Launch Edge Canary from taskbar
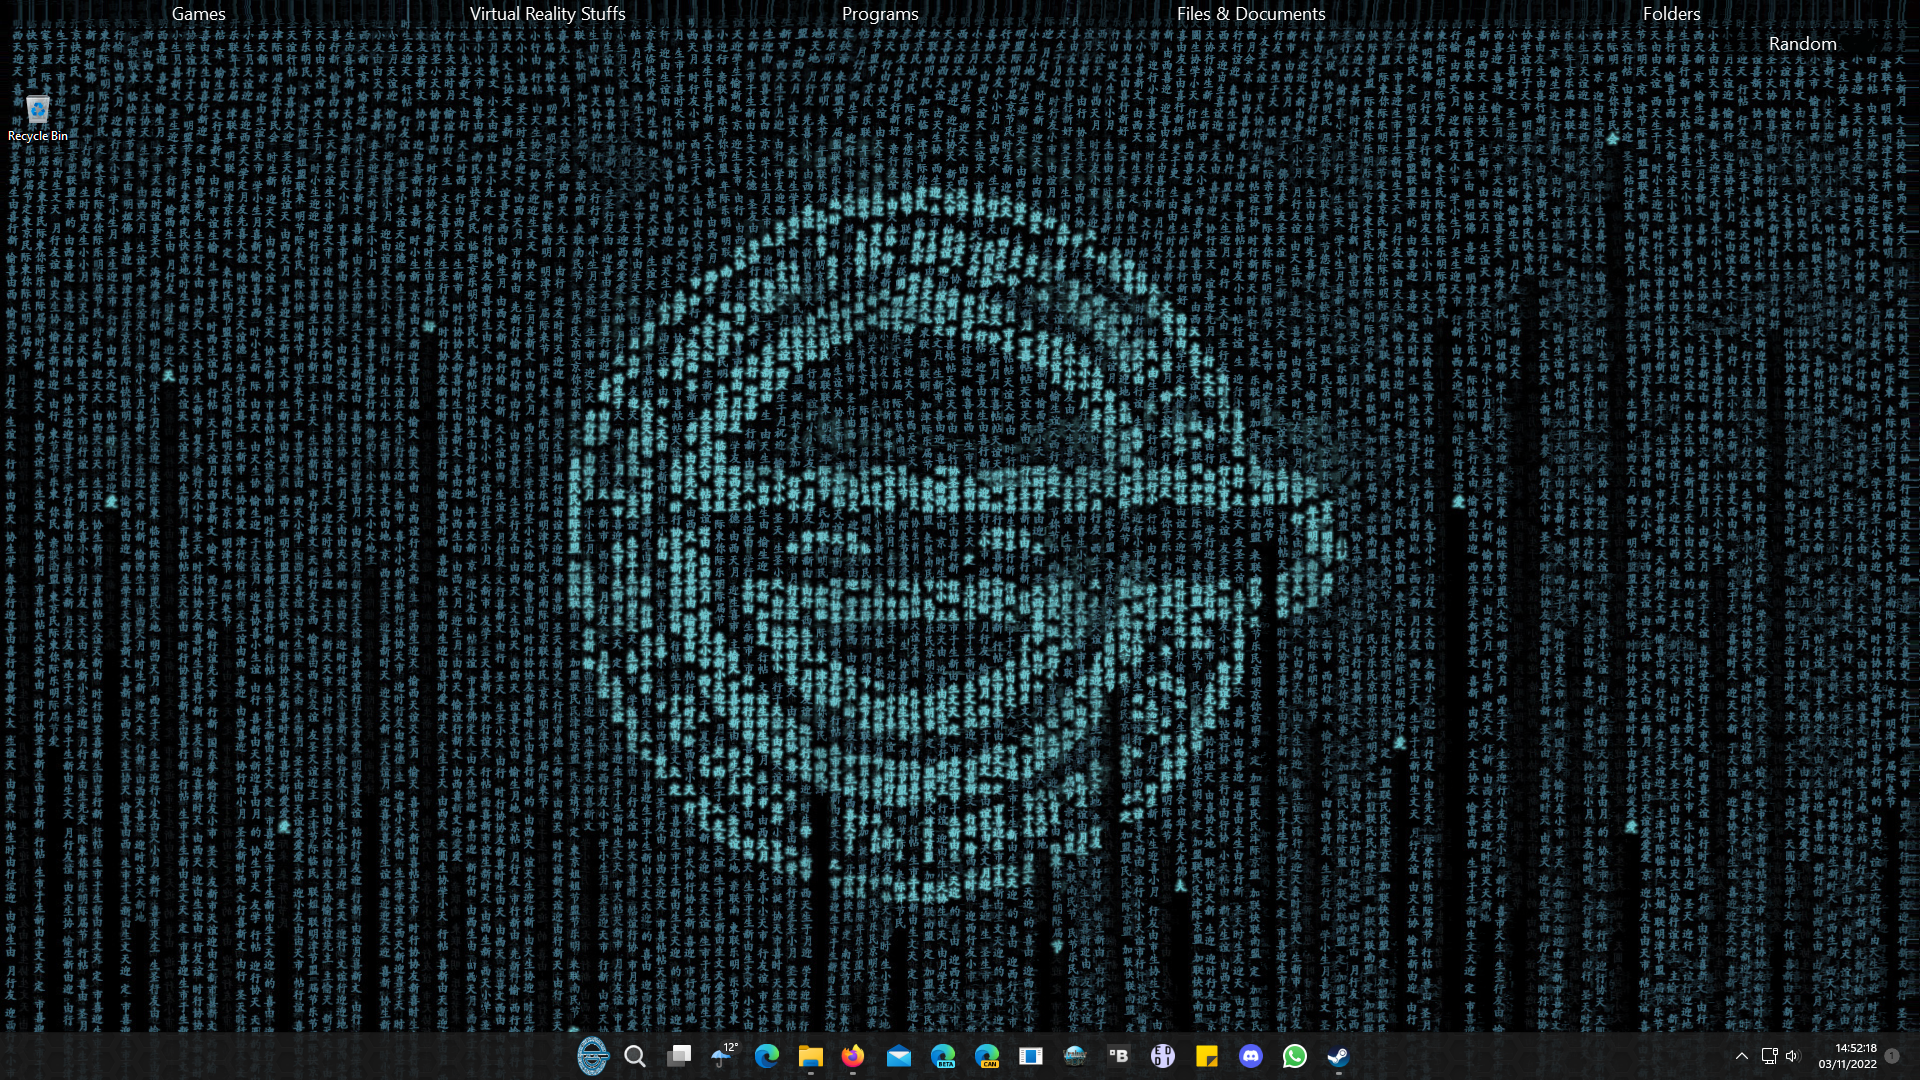This screenshot has width=1920, height=1080. tap(987, 1056)
